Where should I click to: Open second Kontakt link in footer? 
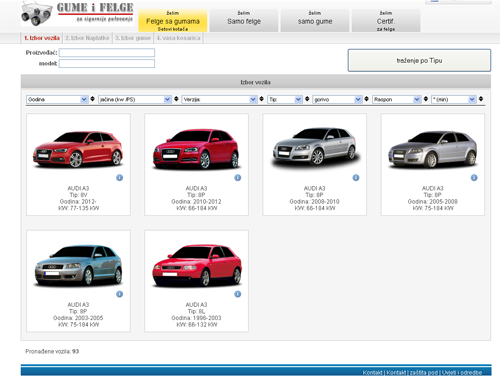tap(396, 372)
